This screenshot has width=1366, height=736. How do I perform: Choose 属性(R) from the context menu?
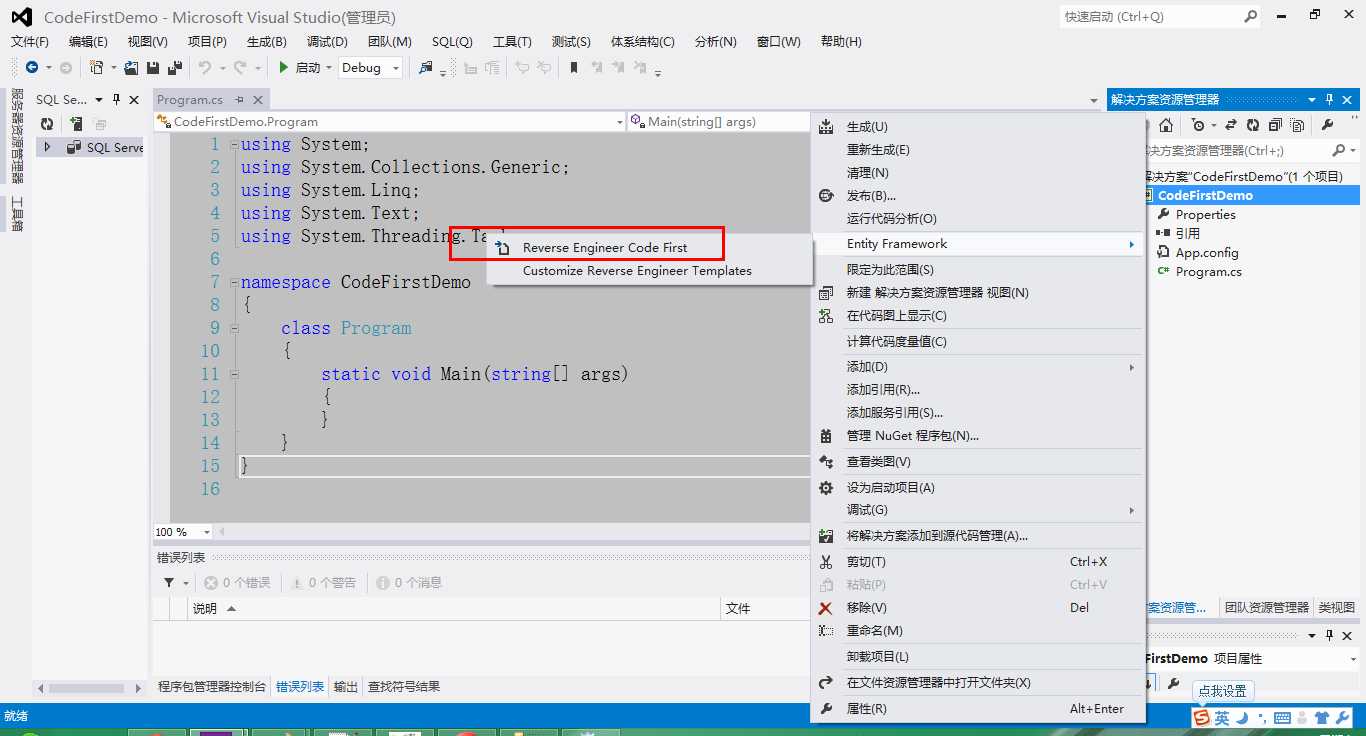(x=977, y=709)
